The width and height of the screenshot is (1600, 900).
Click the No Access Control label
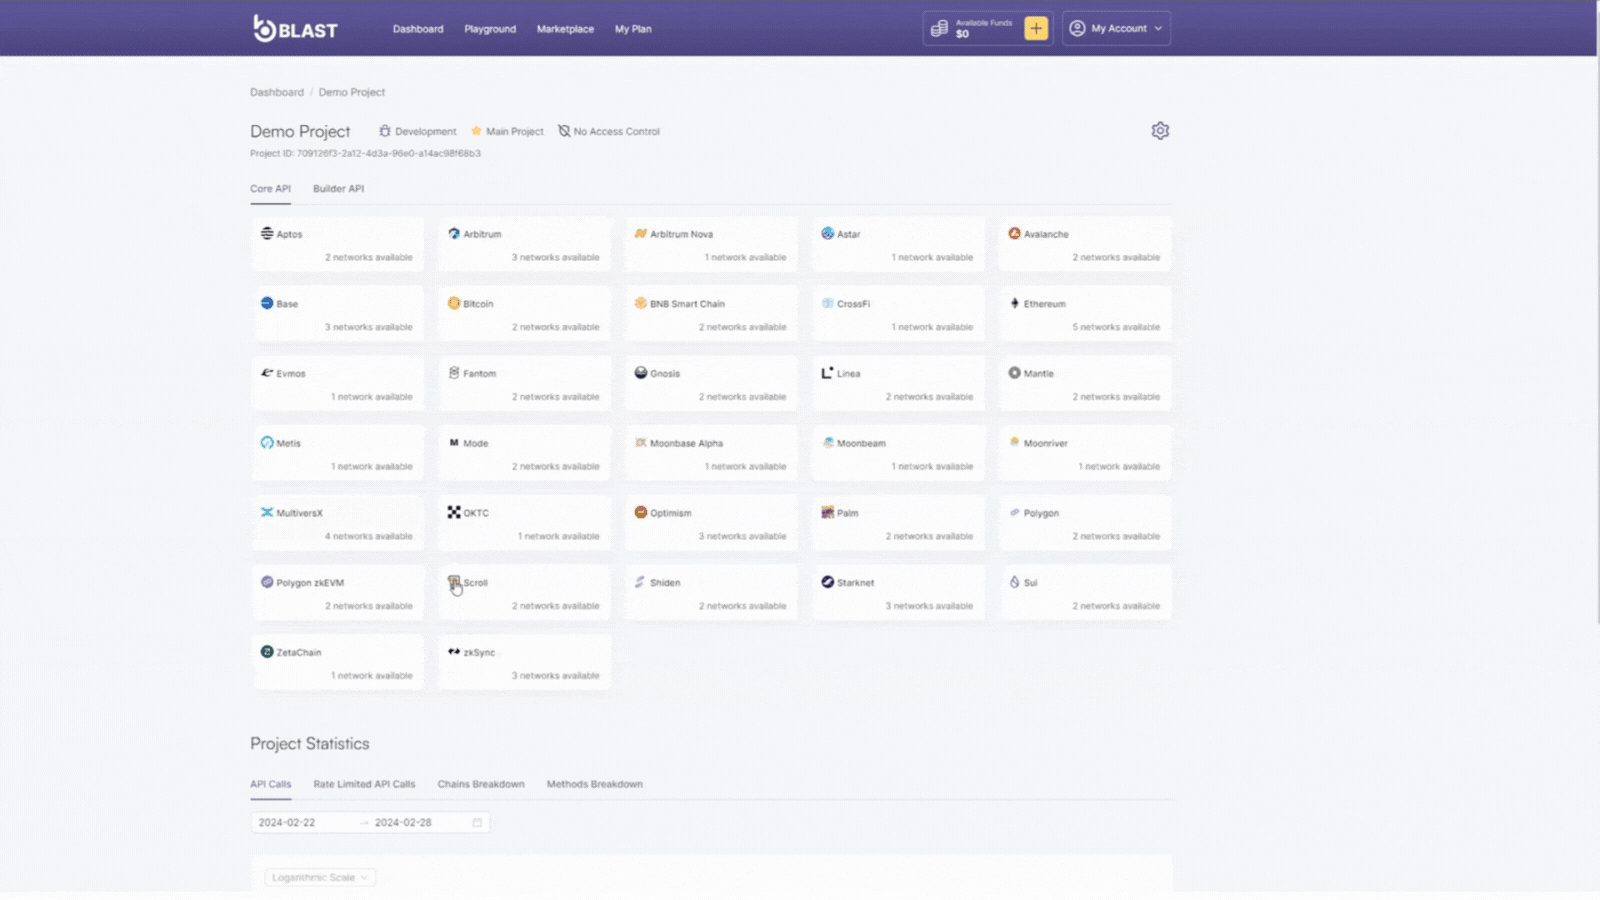pos(608,131)
